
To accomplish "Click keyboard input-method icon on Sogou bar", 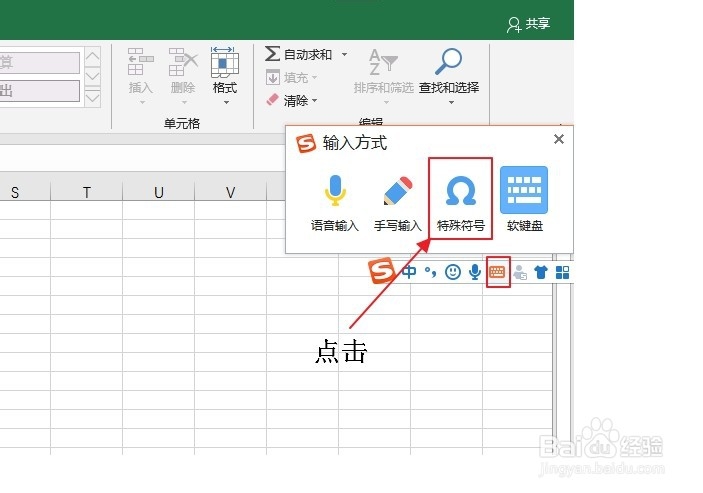I will [498, 272].
